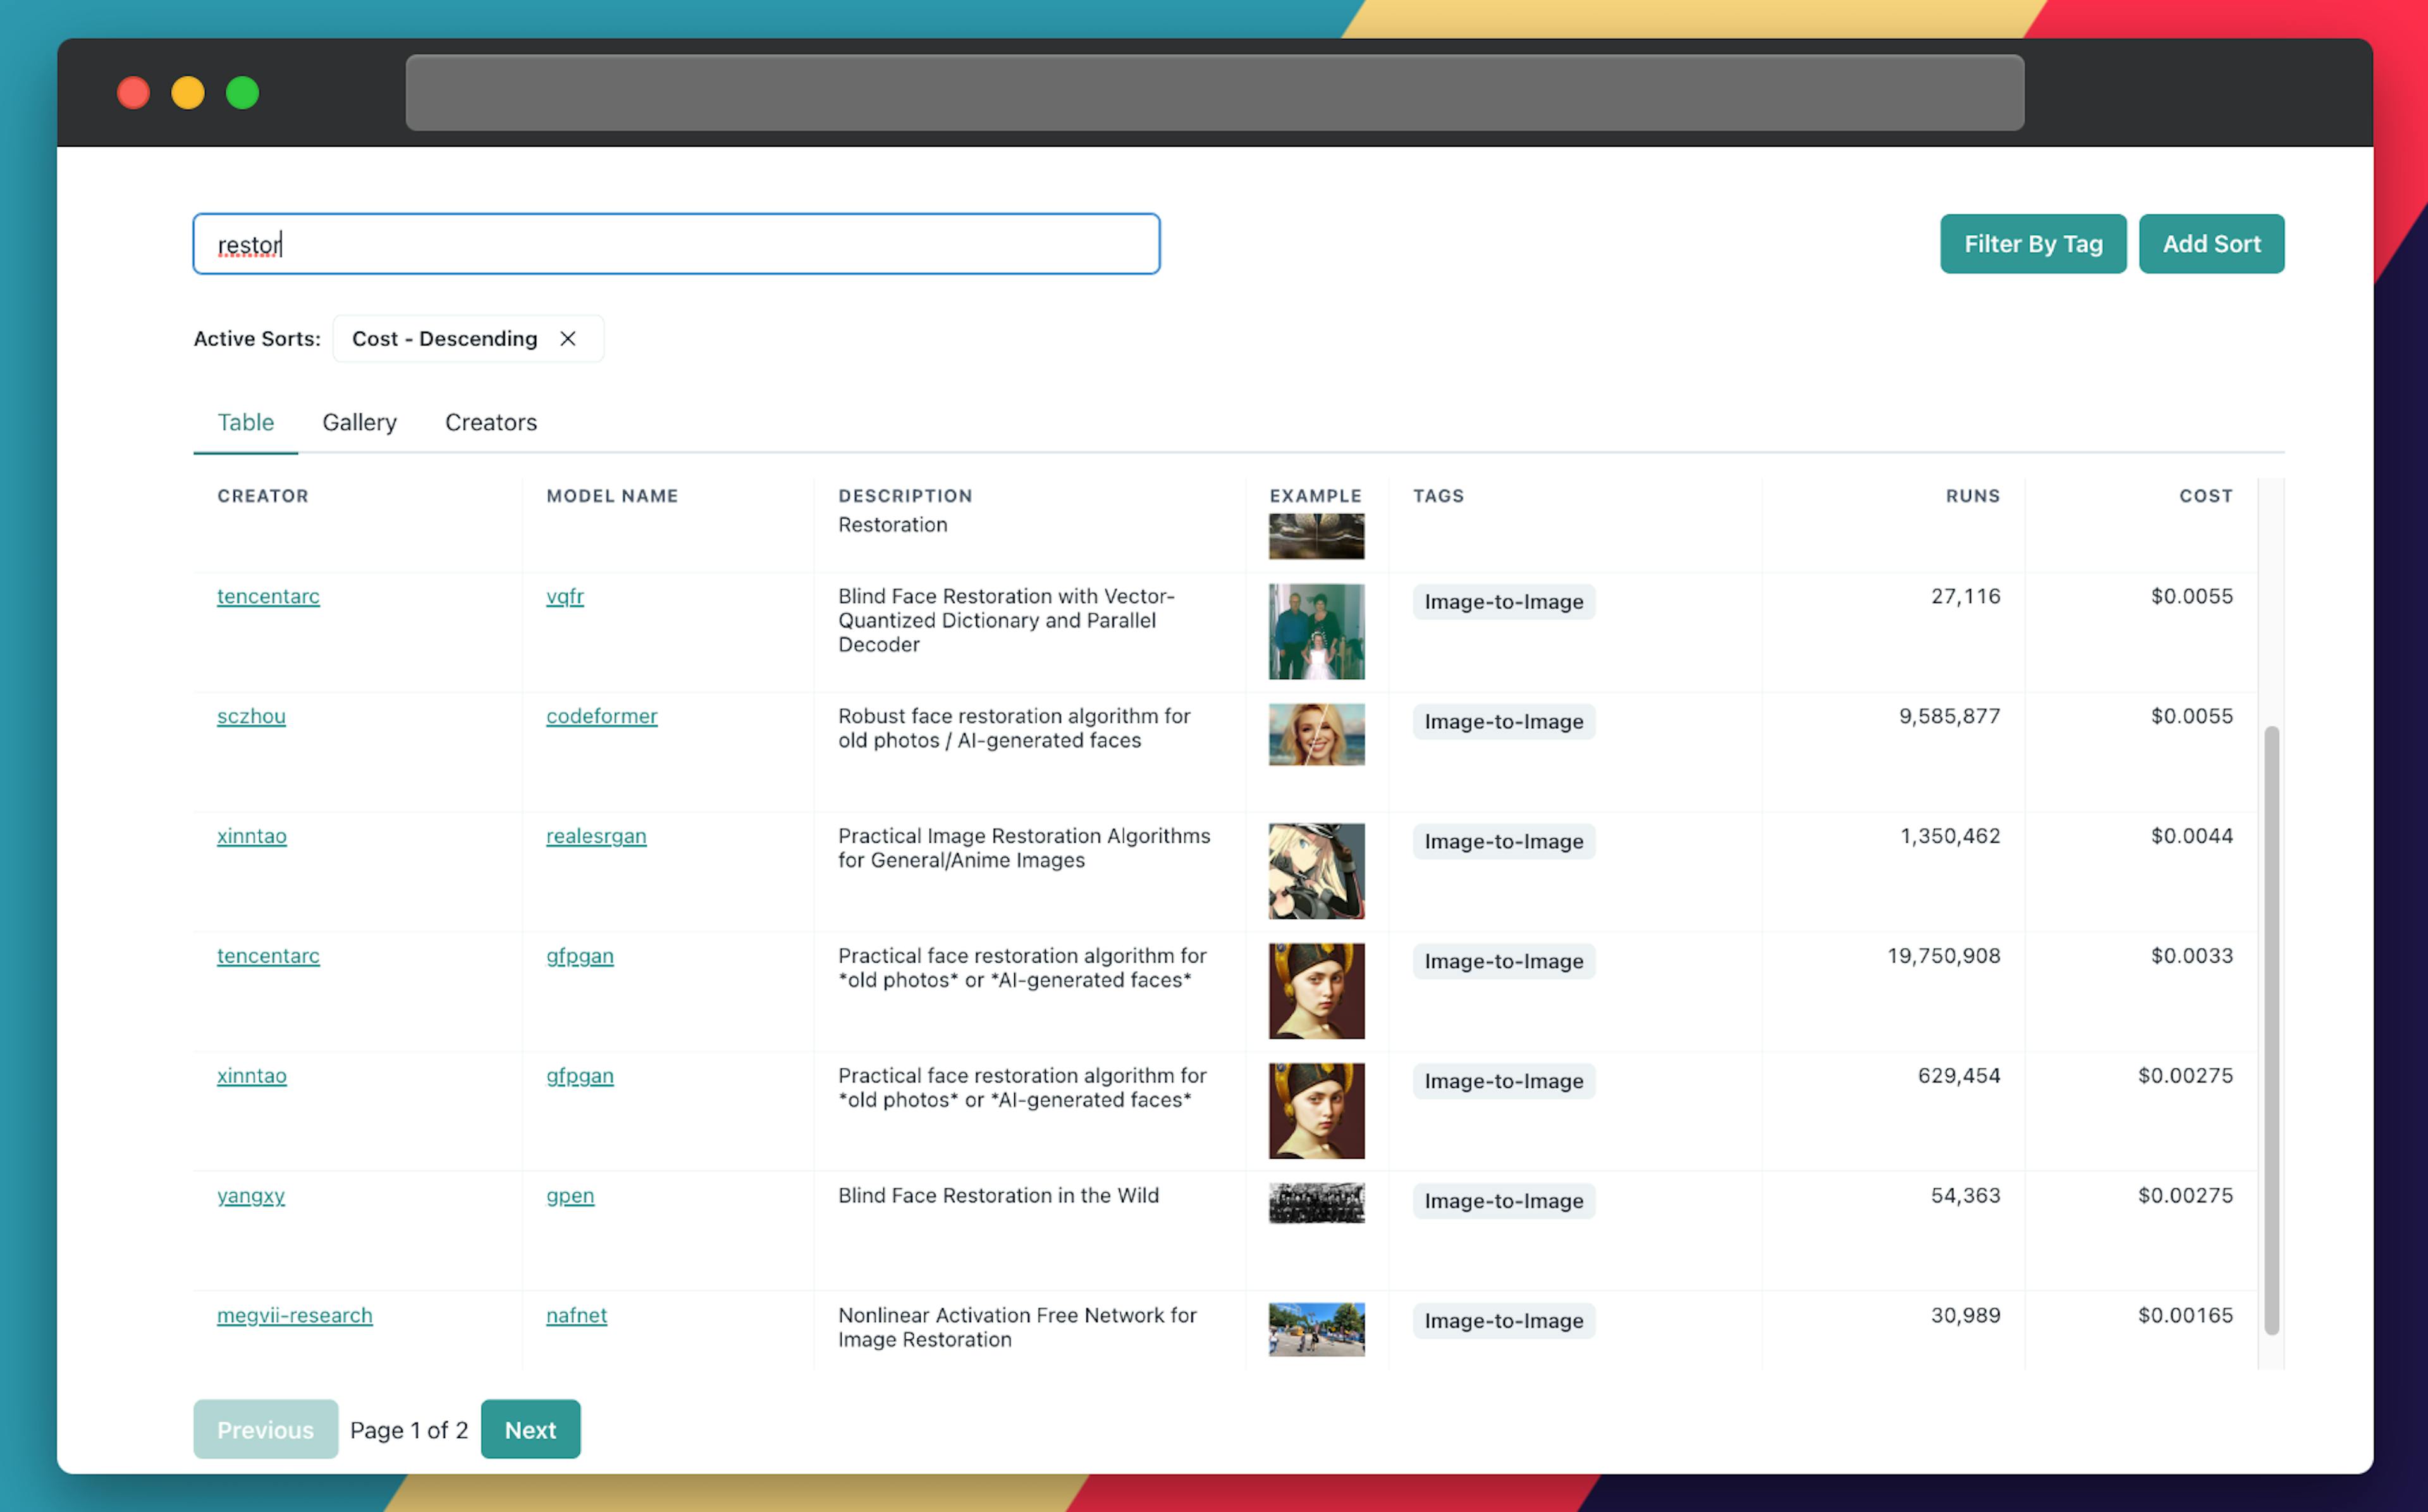Click the 'Cost - Descending' sort chip label

(444, 339)
